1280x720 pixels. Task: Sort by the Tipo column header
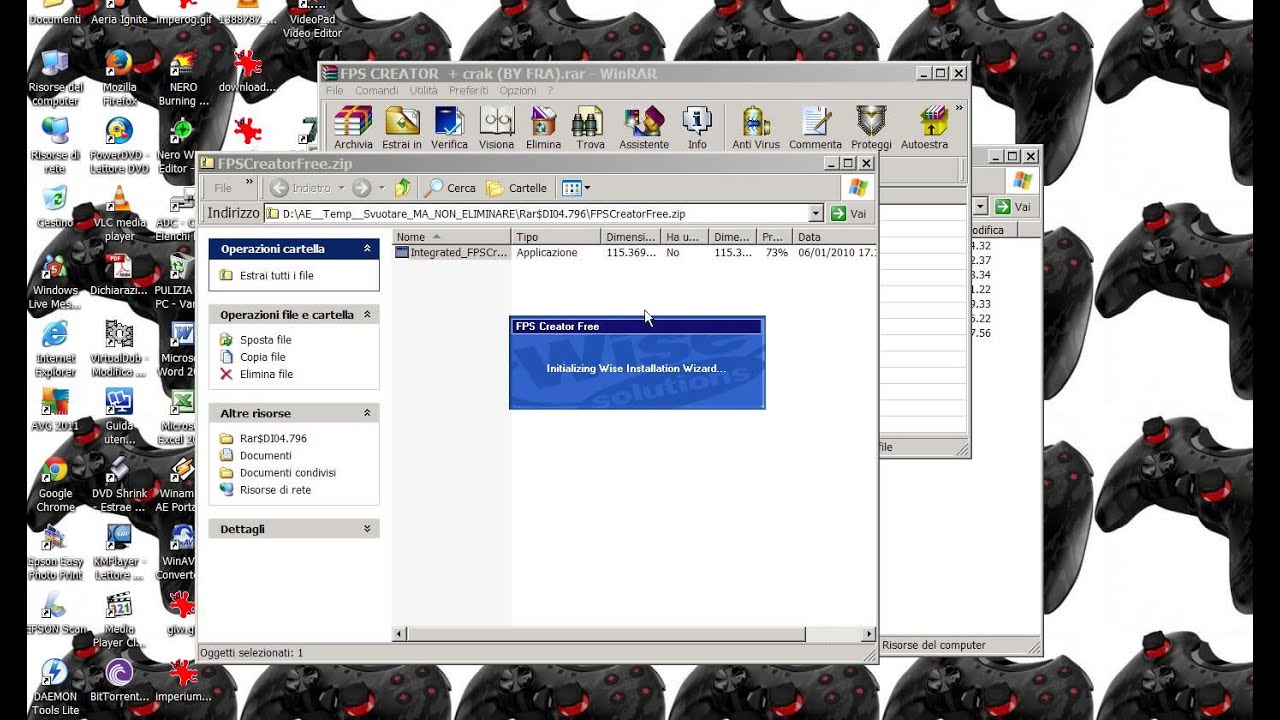tap(555, 237)
